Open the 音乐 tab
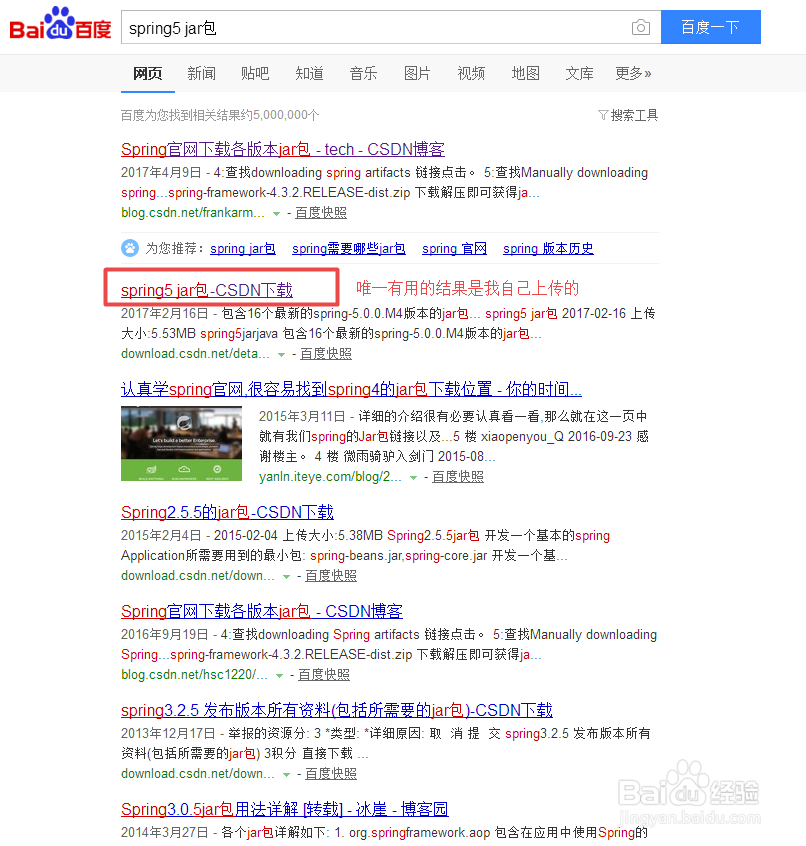This screenshot has width=806, height=846. coord(363,73)
